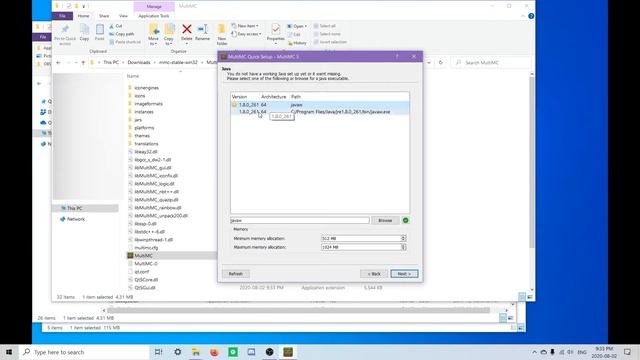Viewport: 640px width, 360px height.
Task: Click the History item in ribbon
Action: [x=297, y=42]
